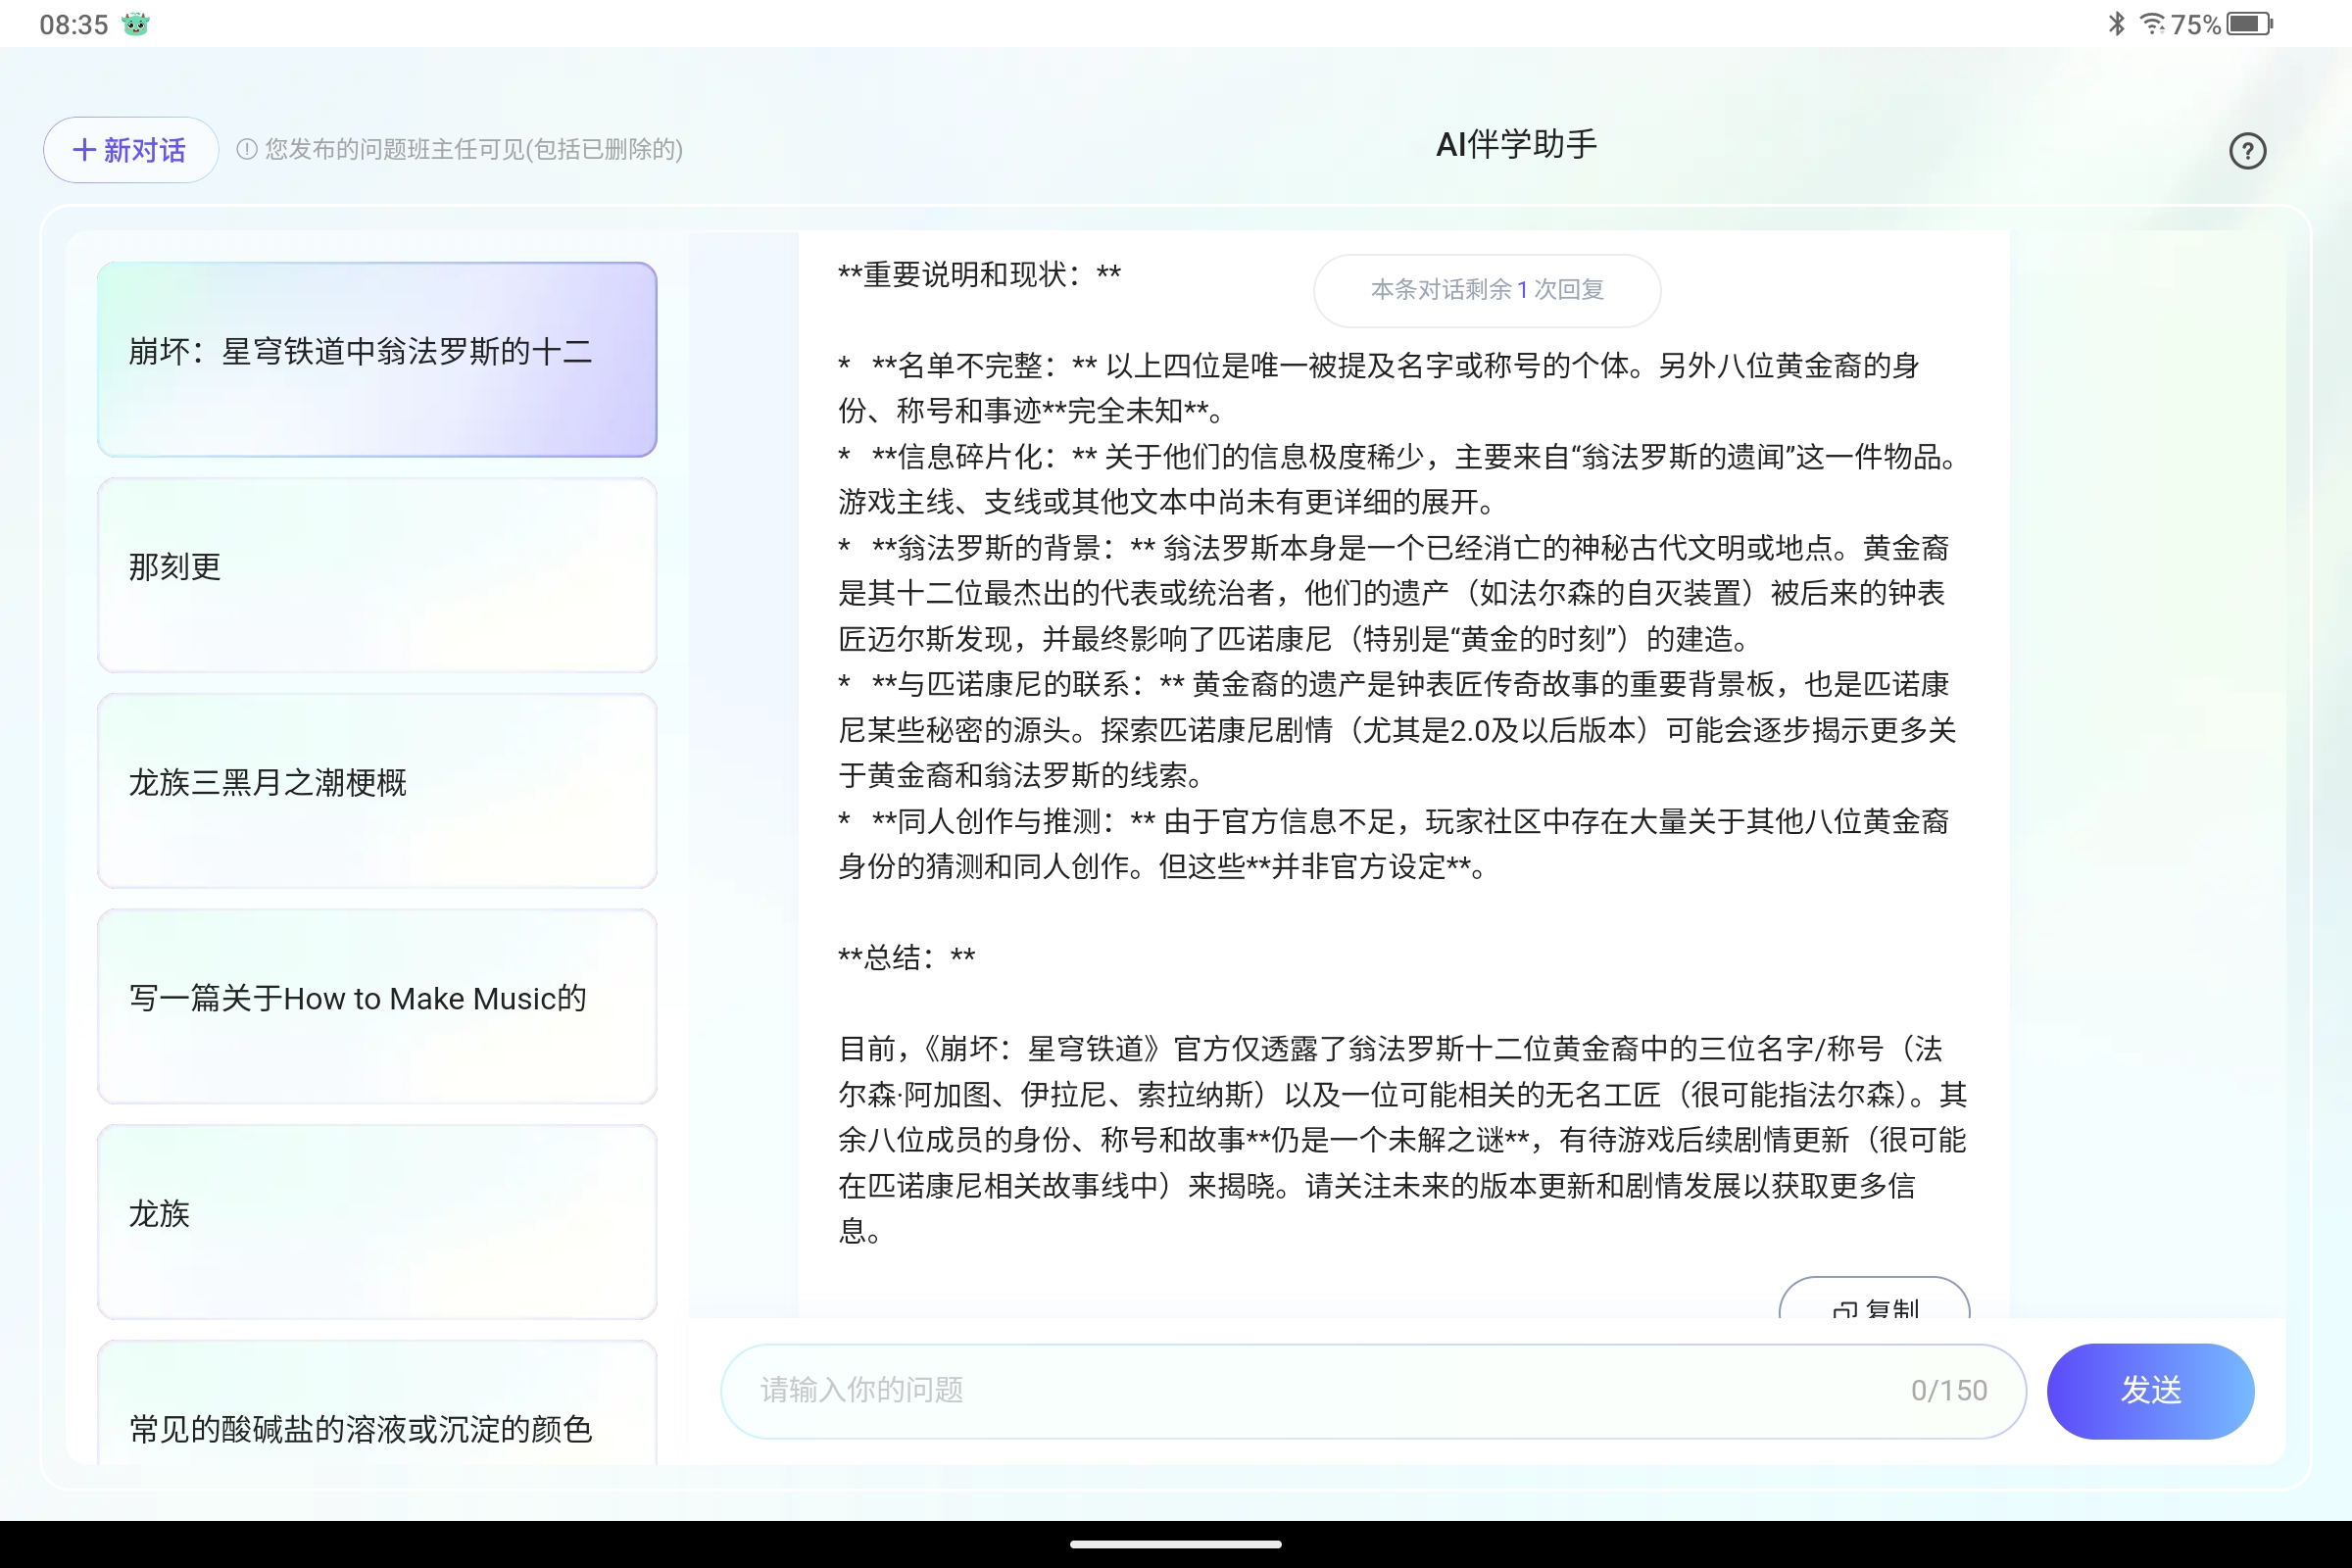Open the help question-mark icon

[2247, 151]
